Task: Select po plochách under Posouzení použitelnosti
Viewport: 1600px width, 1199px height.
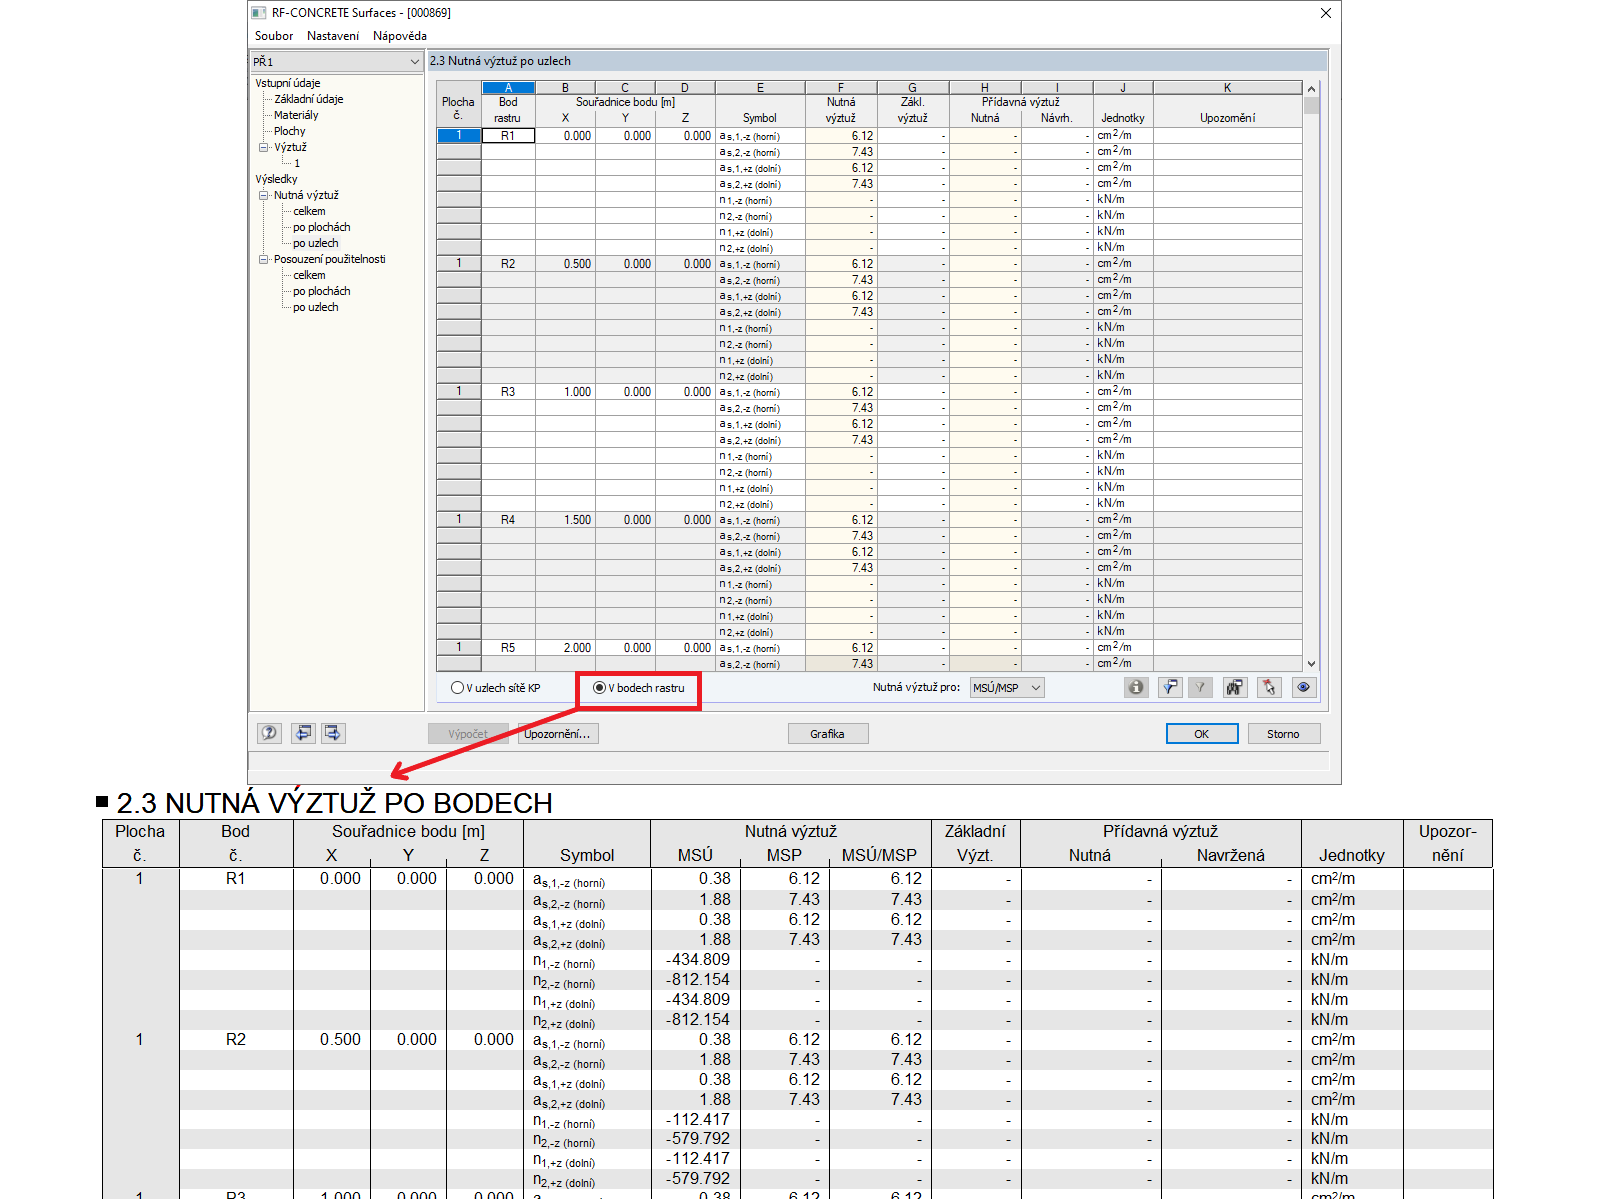Action: tap(322, 291)
